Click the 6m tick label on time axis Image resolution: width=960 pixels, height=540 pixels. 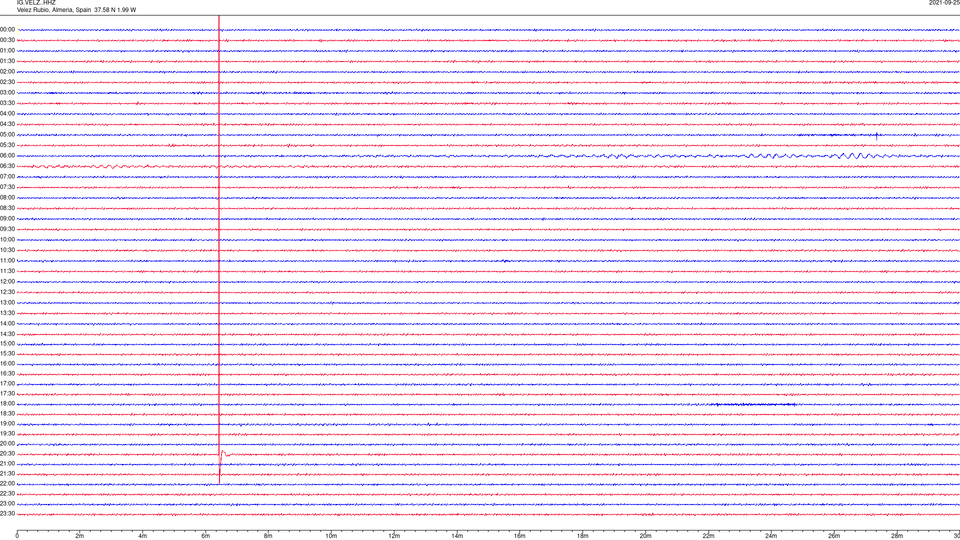point(205,536)
